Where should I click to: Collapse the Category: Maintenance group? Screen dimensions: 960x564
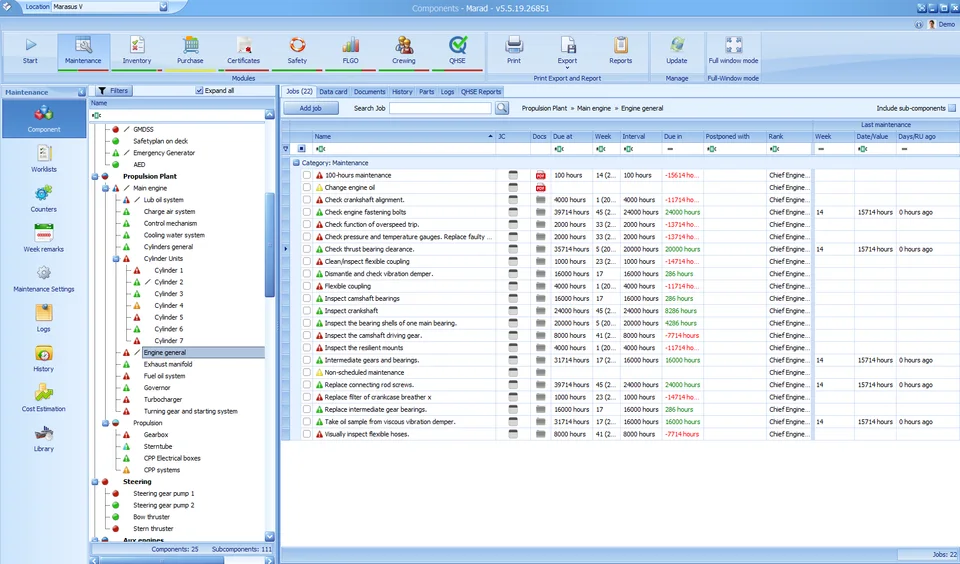point(296,163)
